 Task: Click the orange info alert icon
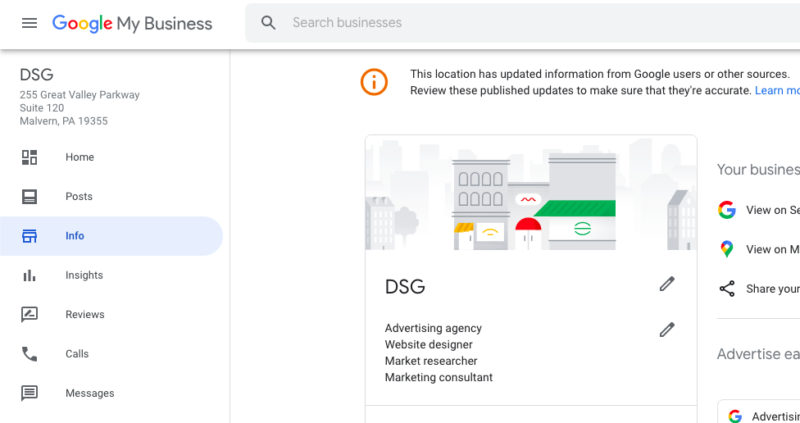tap(374, 82)
